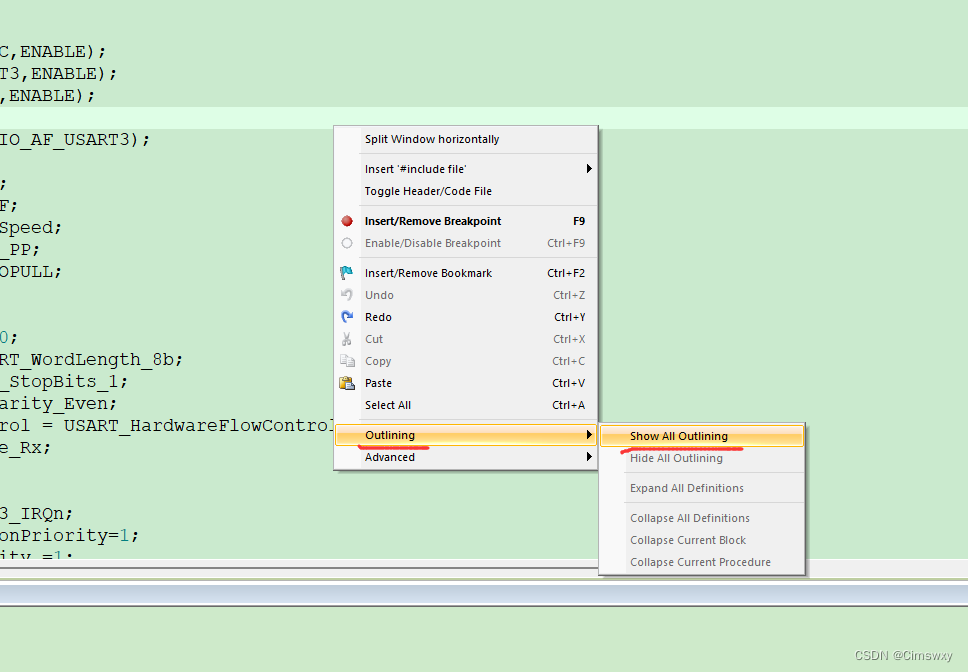The height and width of the screenshot is (672, 968).
Task: Select Enable/Disable Breakpoint entry
Action: [x=466, y=243]
